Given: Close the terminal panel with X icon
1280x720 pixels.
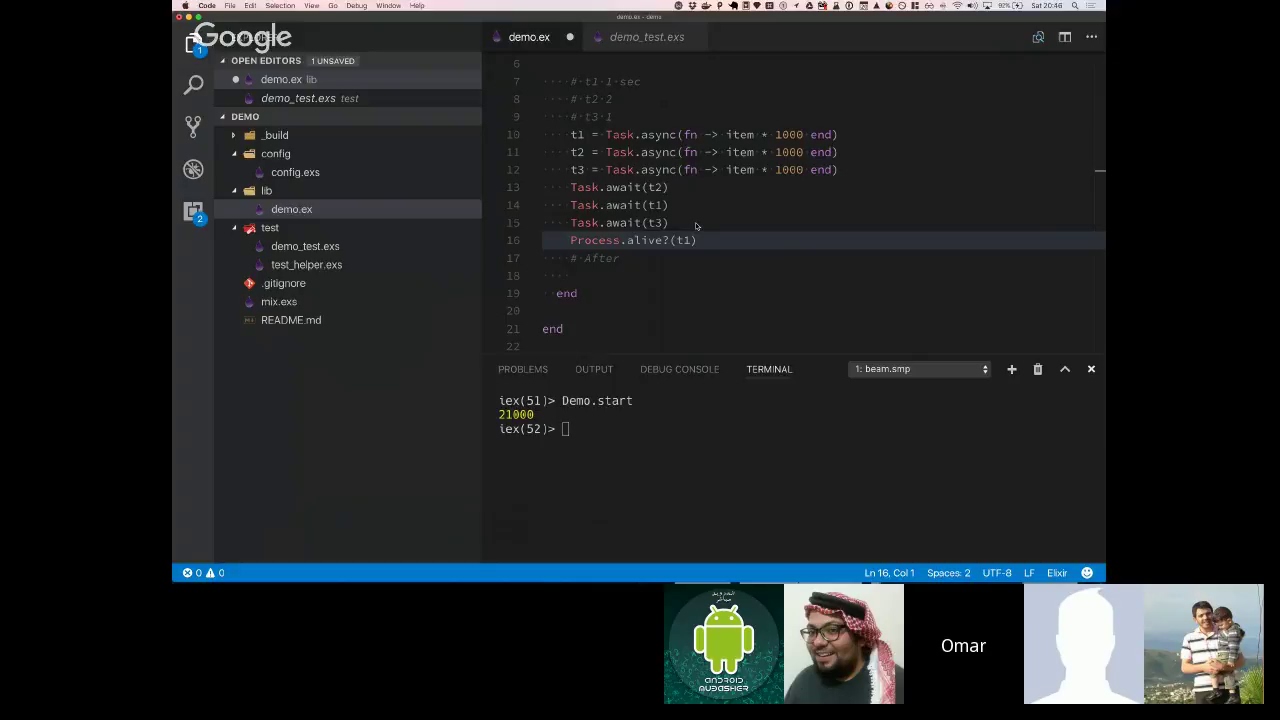Looking at the screenshot, I should (1091, 369).
